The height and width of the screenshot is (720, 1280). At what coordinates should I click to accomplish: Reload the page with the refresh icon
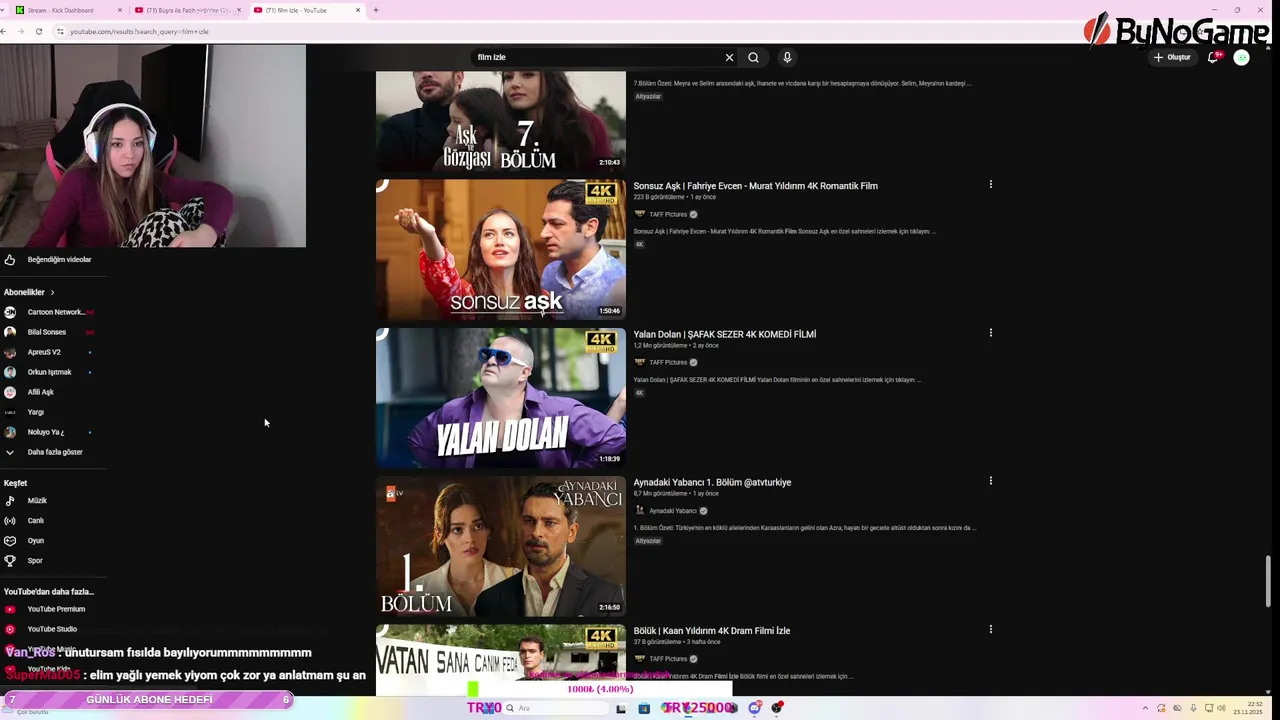tap(39, 31)
